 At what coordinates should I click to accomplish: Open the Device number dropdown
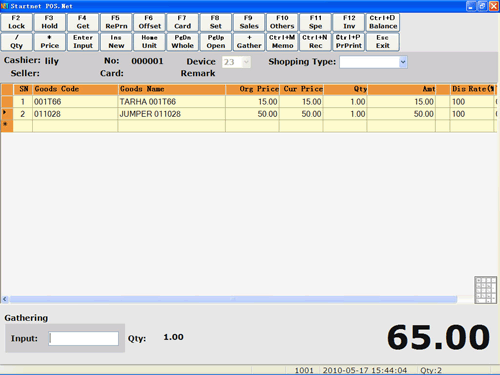246,62
